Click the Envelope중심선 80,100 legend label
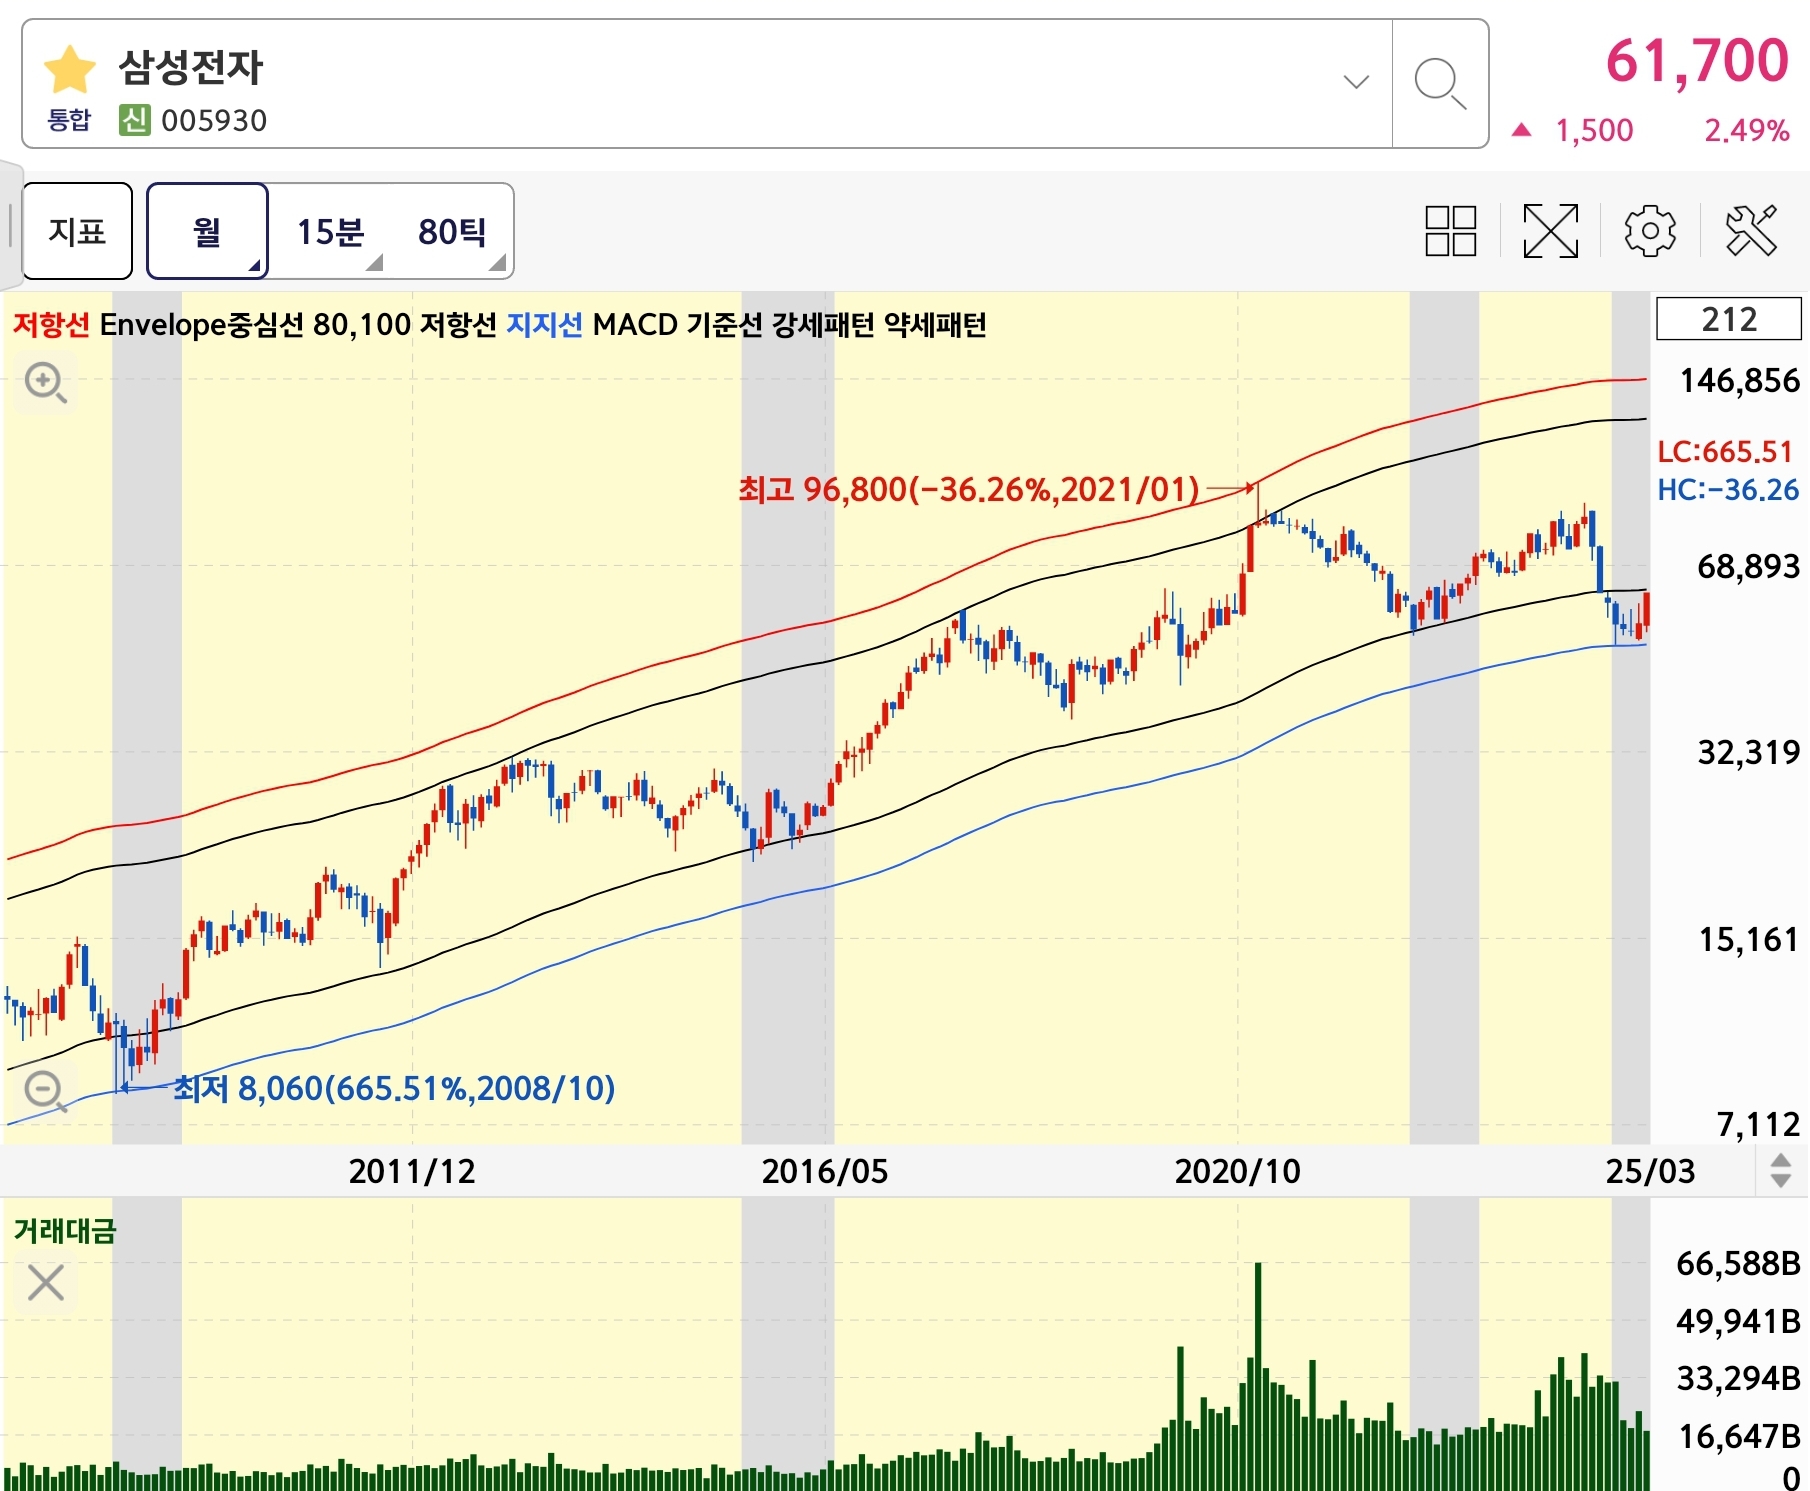 255,324
